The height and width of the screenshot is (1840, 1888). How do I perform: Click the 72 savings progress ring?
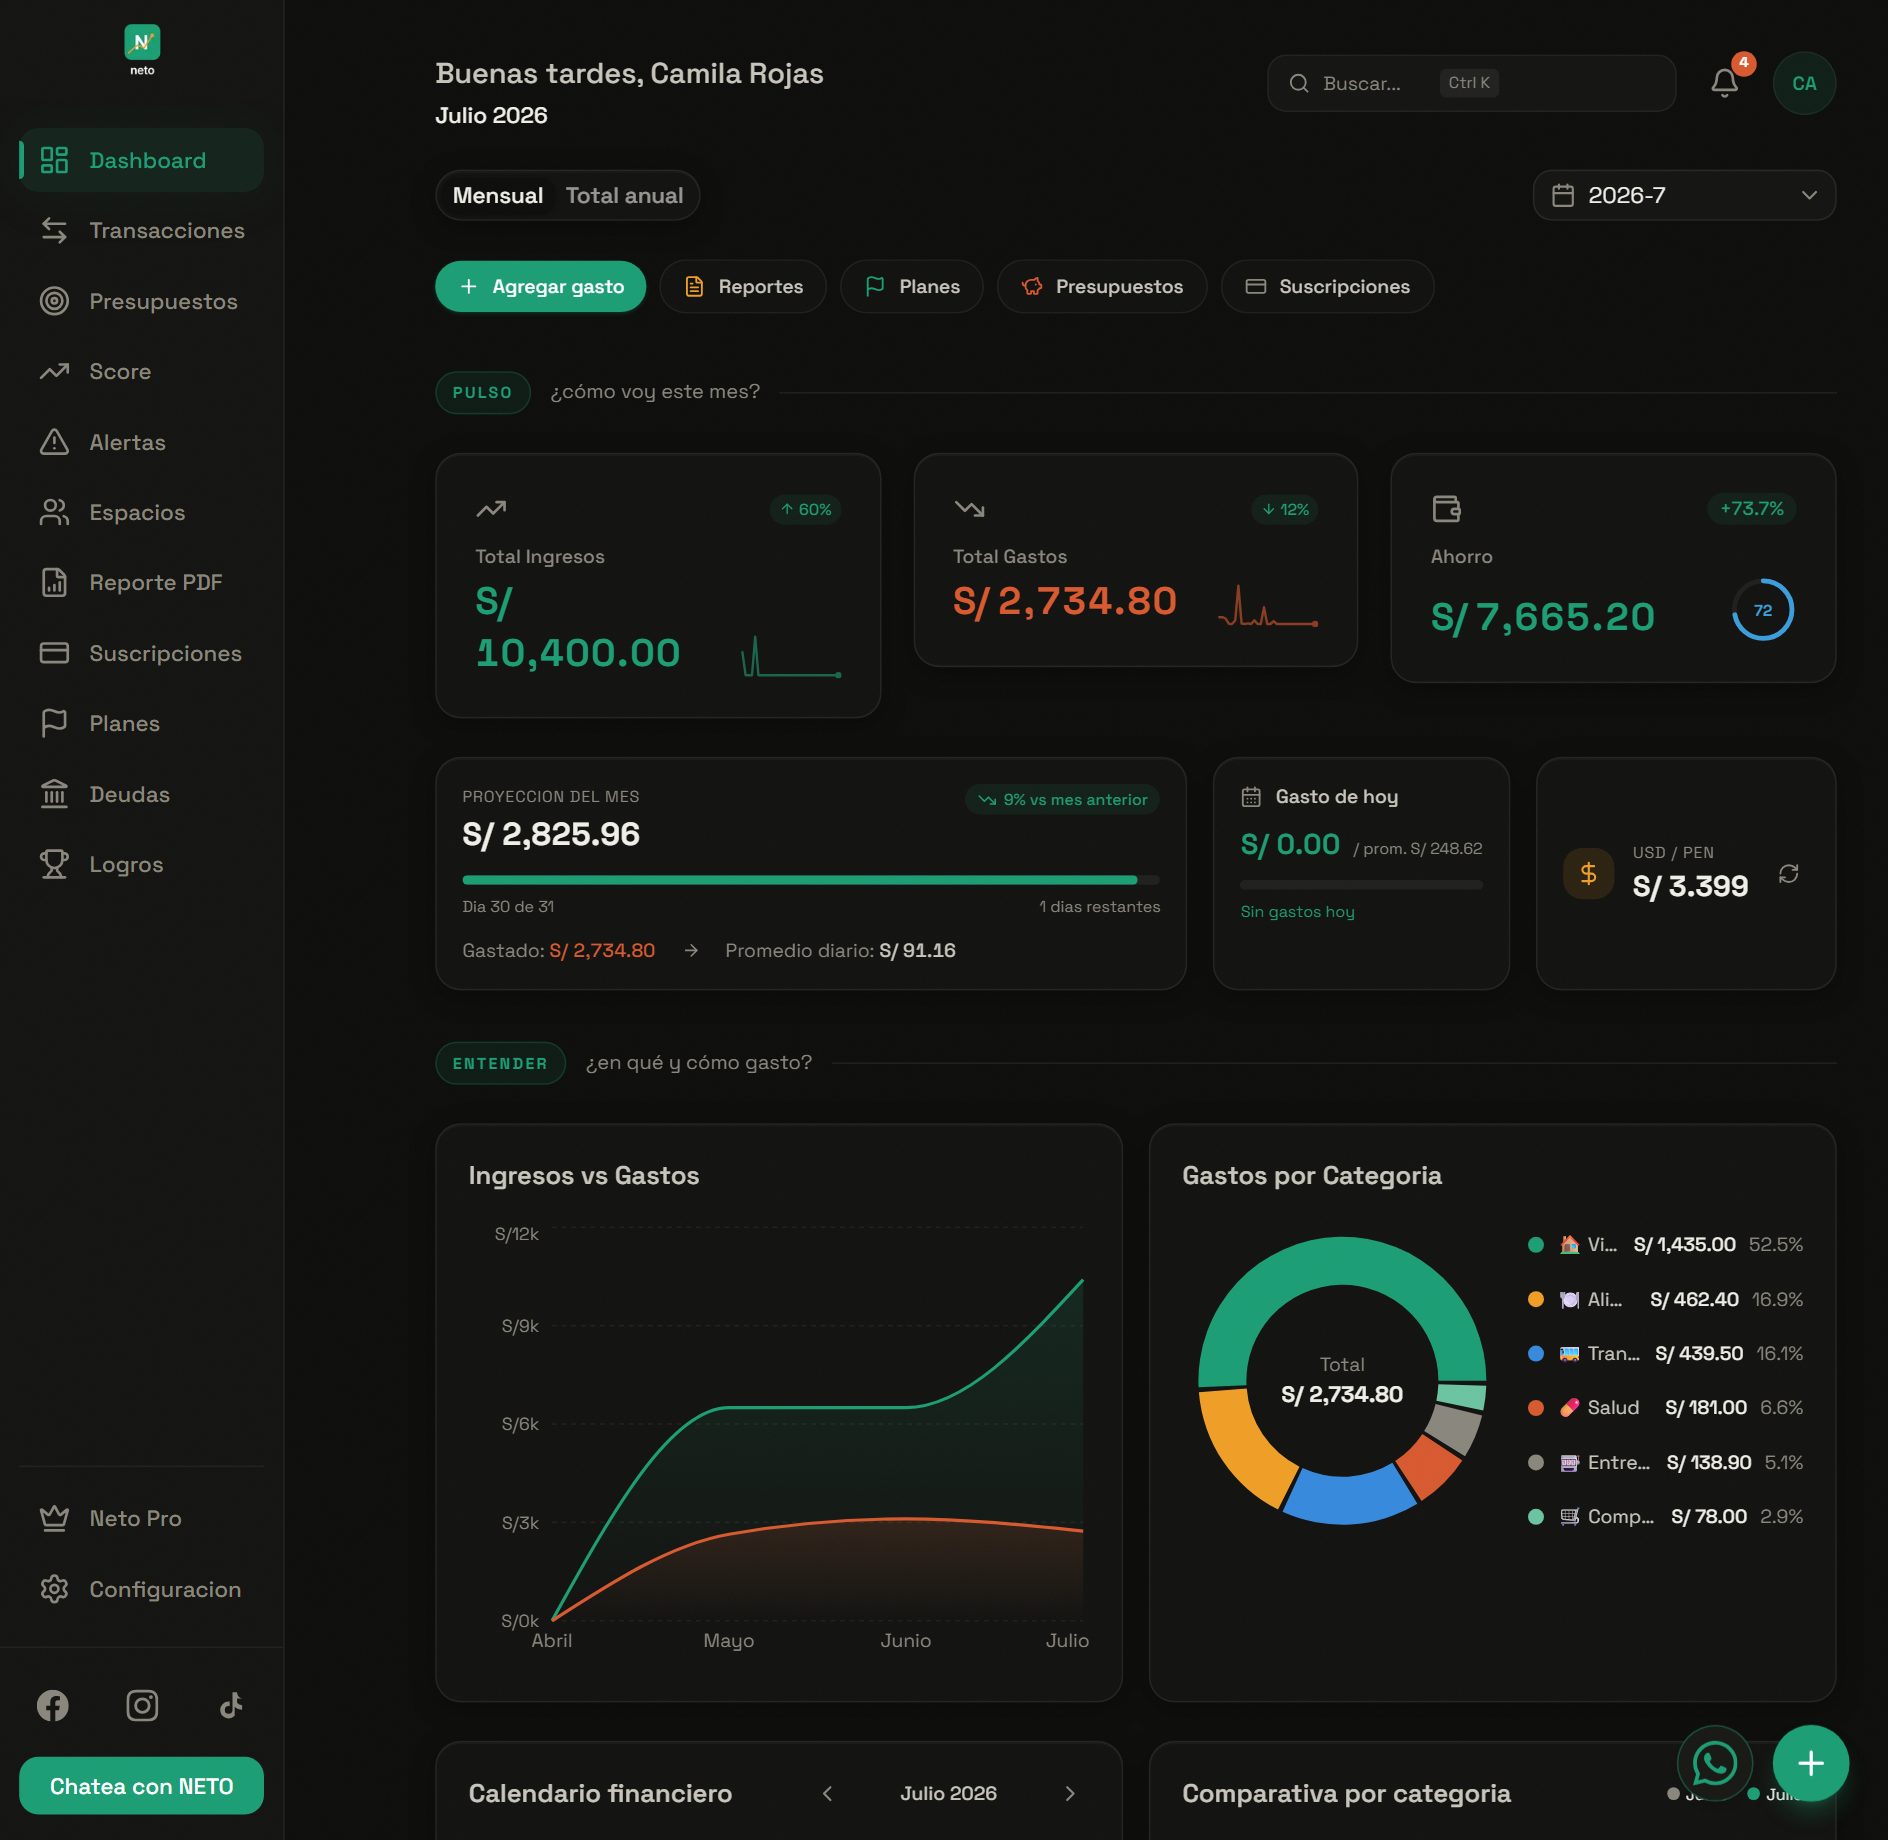1763,610
